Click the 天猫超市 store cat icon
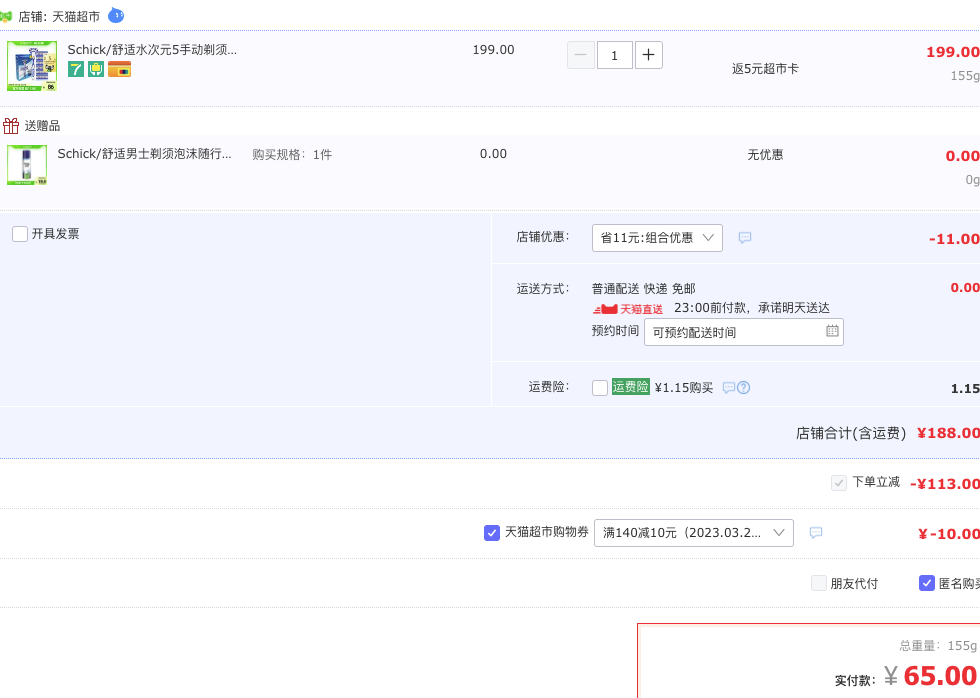Image resolution: width=980 pixels, height=698 pixels. coord(6,16)
